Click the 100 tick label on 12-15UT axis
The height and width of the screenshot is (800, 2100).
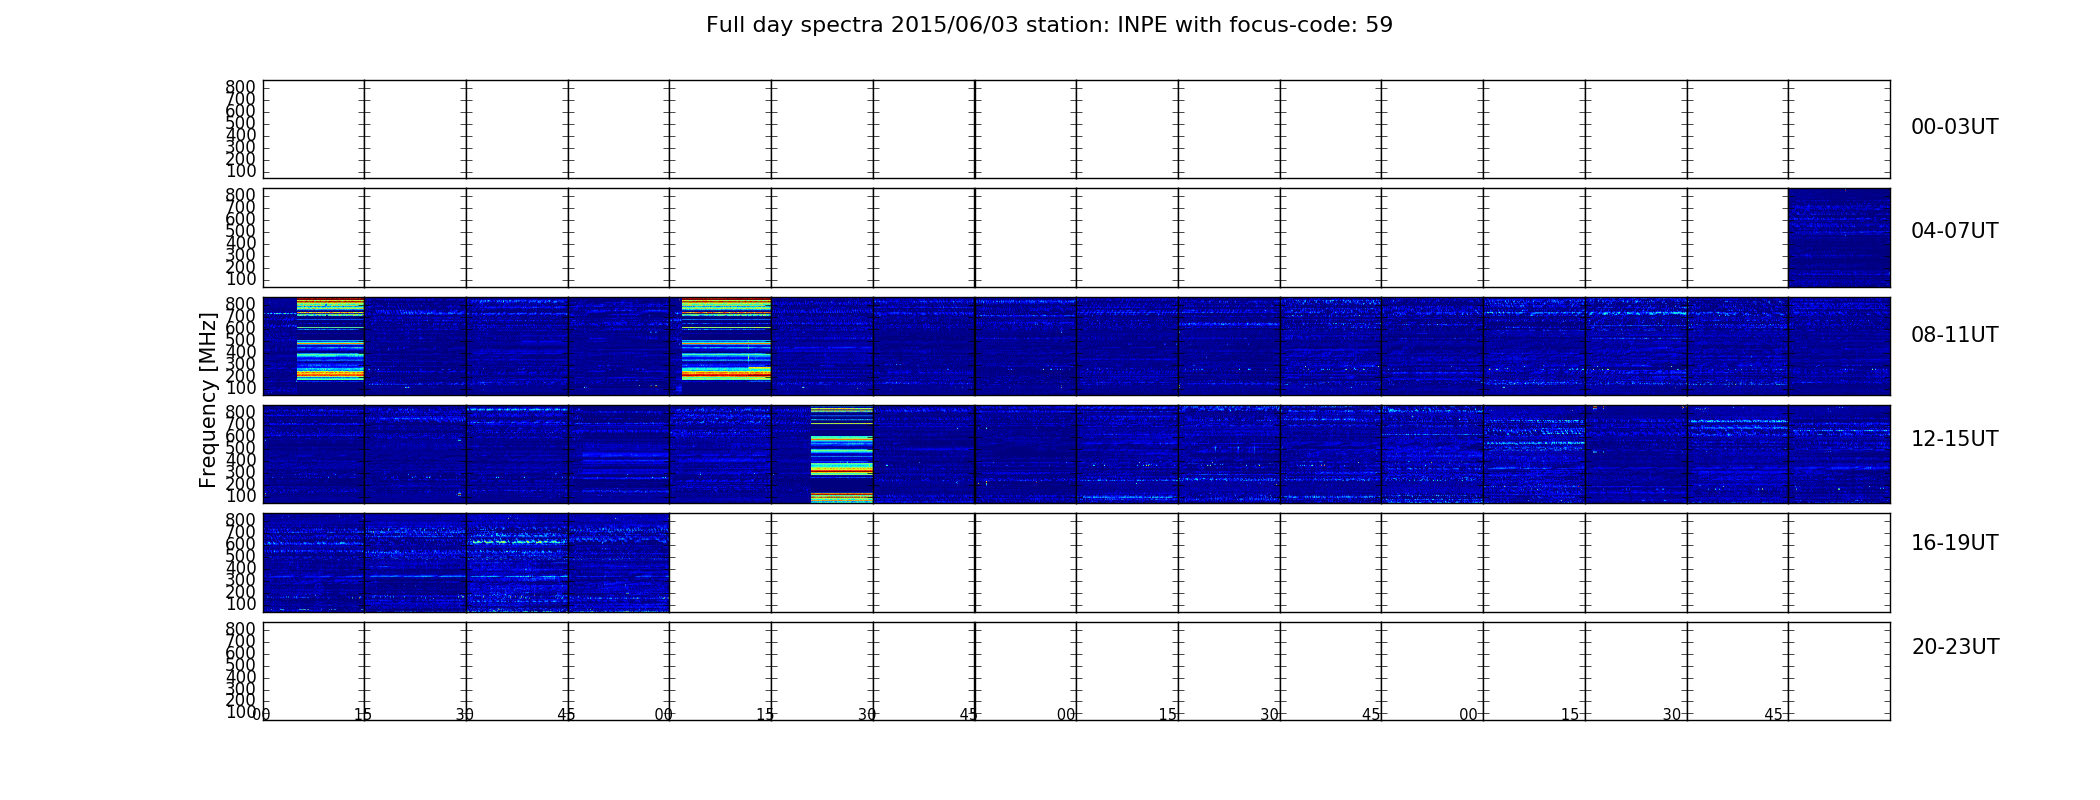(x=240, y=496)
